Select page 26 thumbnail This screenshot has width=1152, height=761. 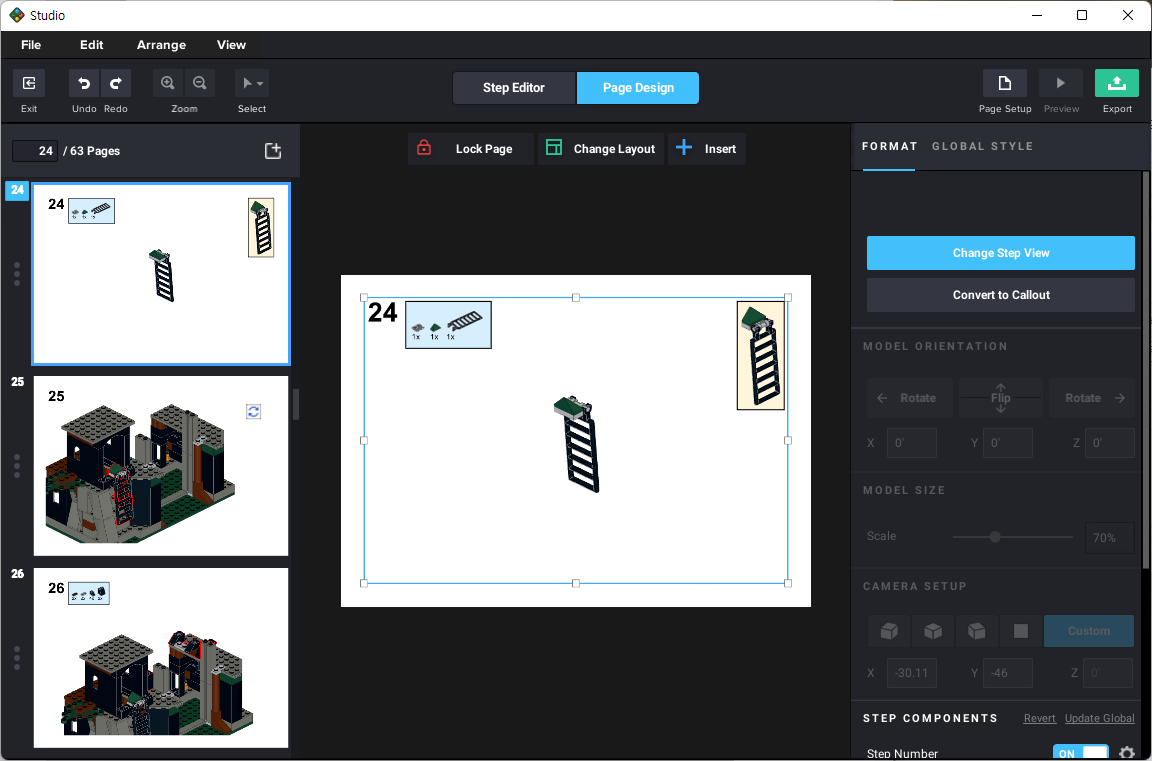click(161, 657)
